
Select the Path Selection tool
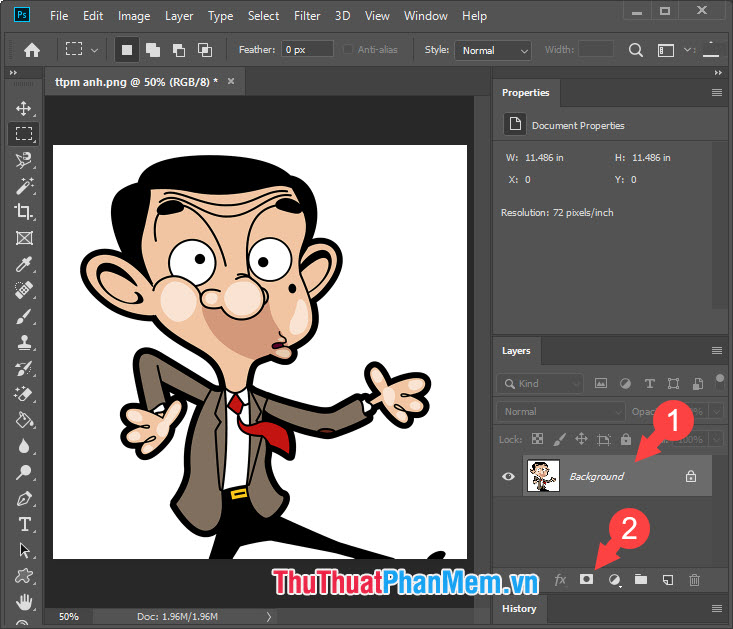point(23,550)
